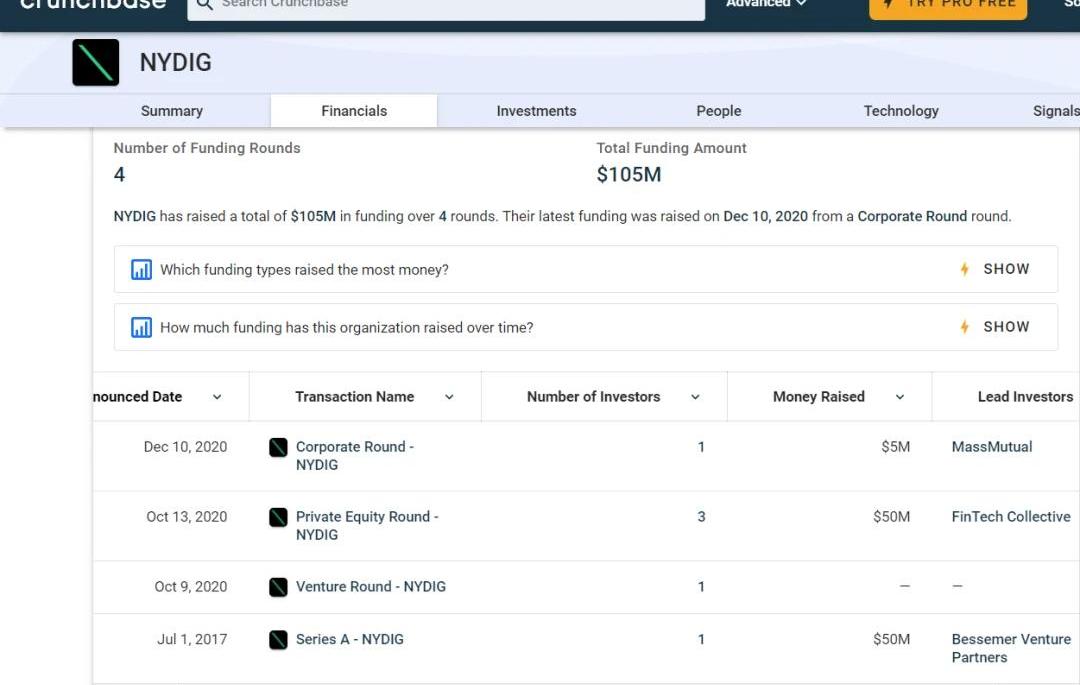
Task: Open the Number of Investors column chevron
Action: (x=695, y=397)
